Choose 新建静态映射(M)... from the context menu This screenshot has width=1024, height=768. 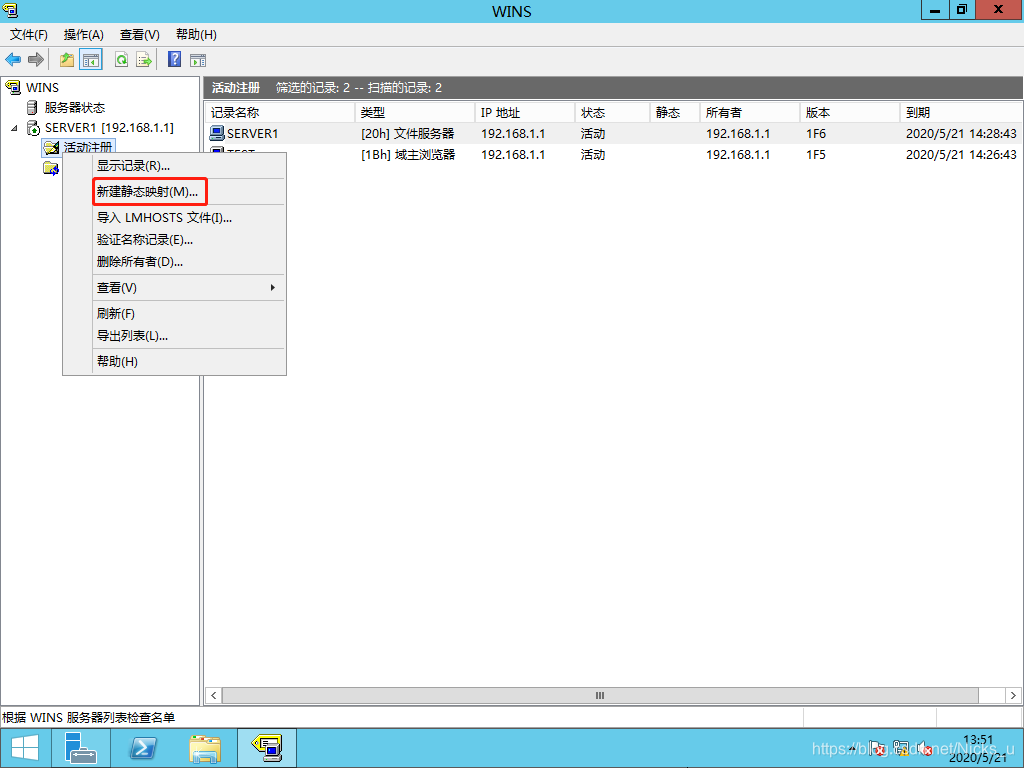[188, 192]
